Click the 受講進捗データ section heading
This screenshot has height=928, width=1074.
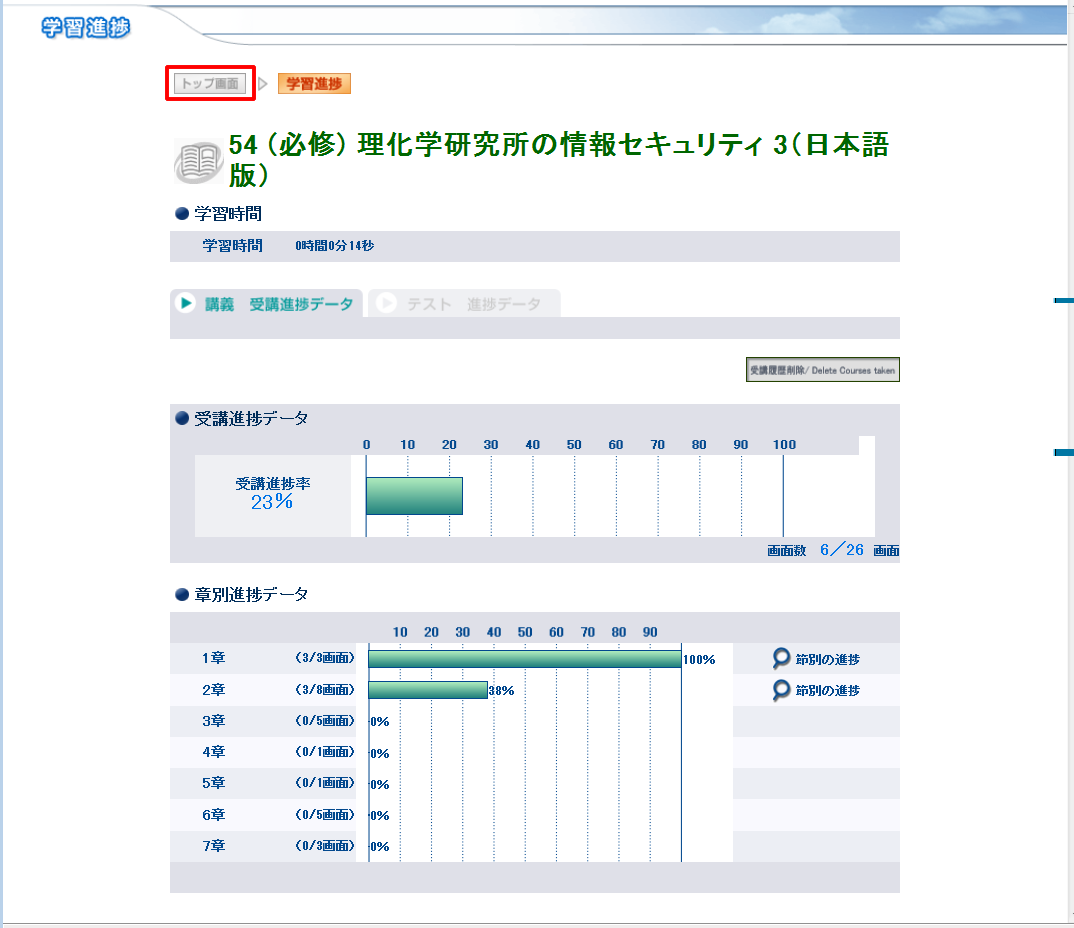pos(251,418)
